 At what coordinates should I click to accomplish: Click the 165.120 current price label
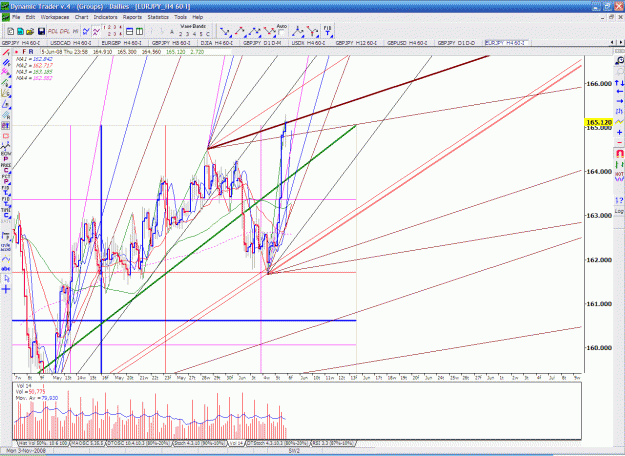click(599, 122)
